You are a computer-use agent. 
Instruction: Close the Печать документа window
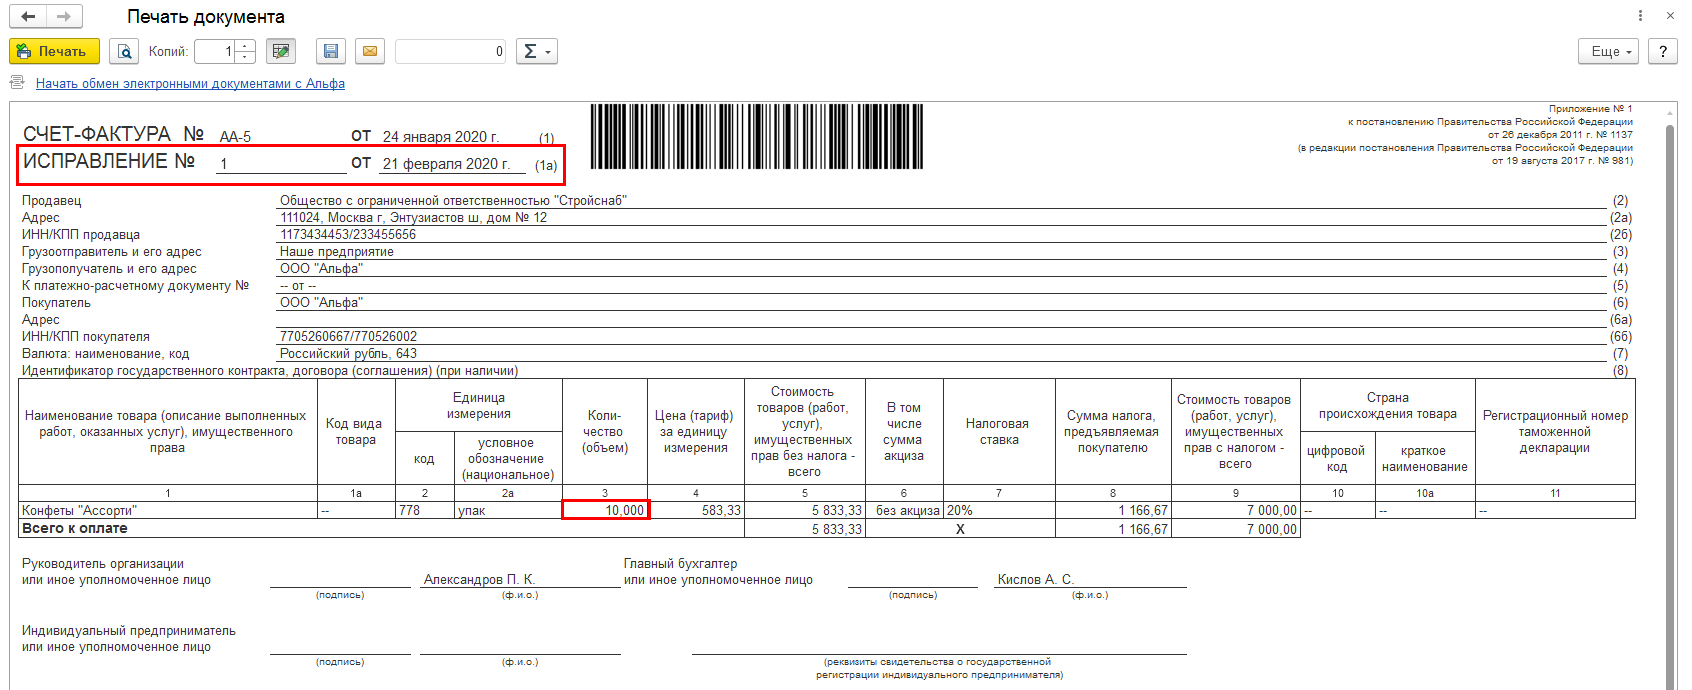coord(1670,16)
